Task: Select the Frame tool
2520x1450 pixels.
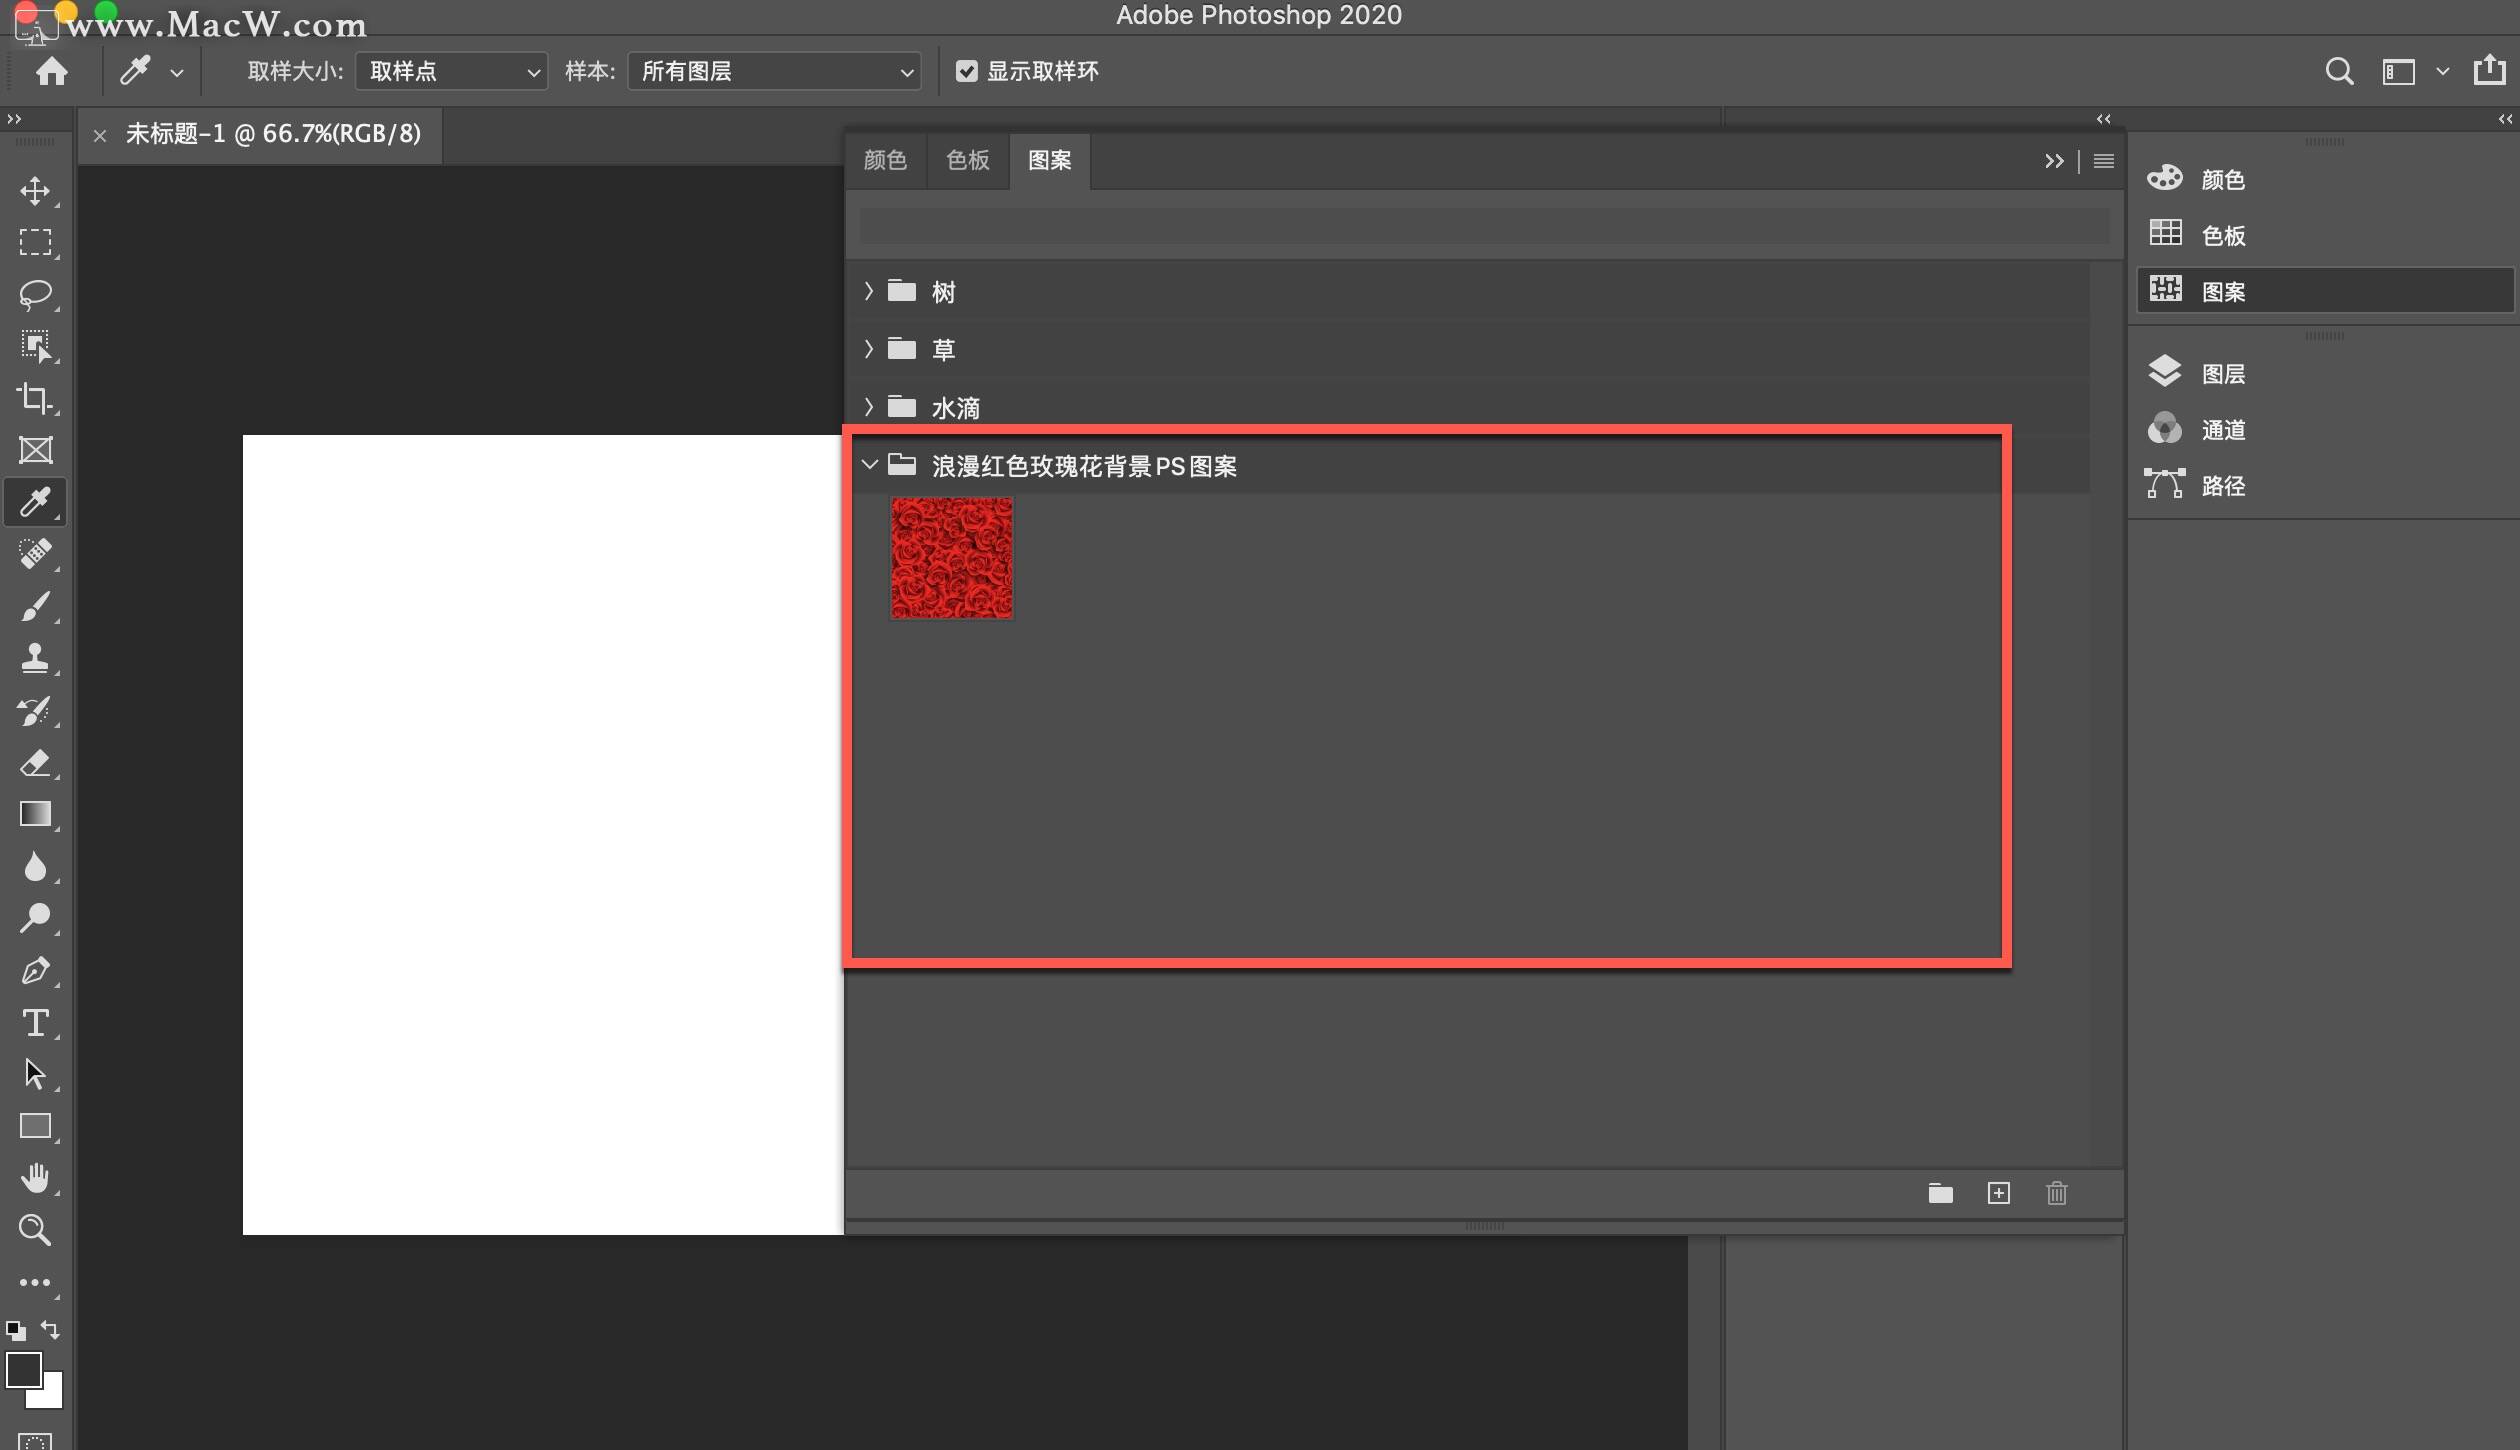Action: (x=35, y=450)
